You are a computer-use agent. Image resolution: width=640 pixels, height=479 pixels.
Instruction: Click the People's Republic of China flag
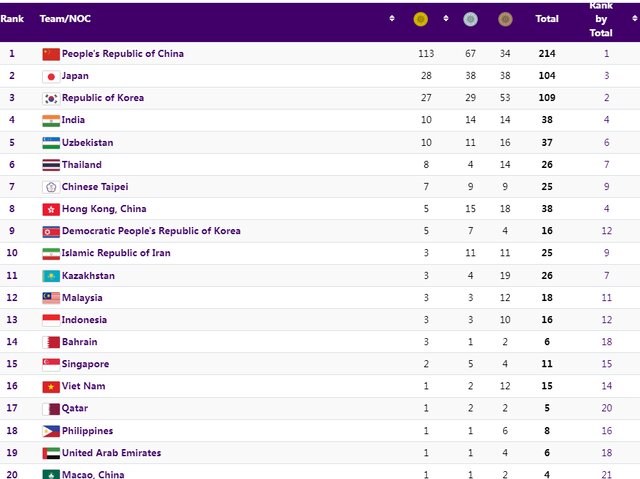[x=51, y=54]
